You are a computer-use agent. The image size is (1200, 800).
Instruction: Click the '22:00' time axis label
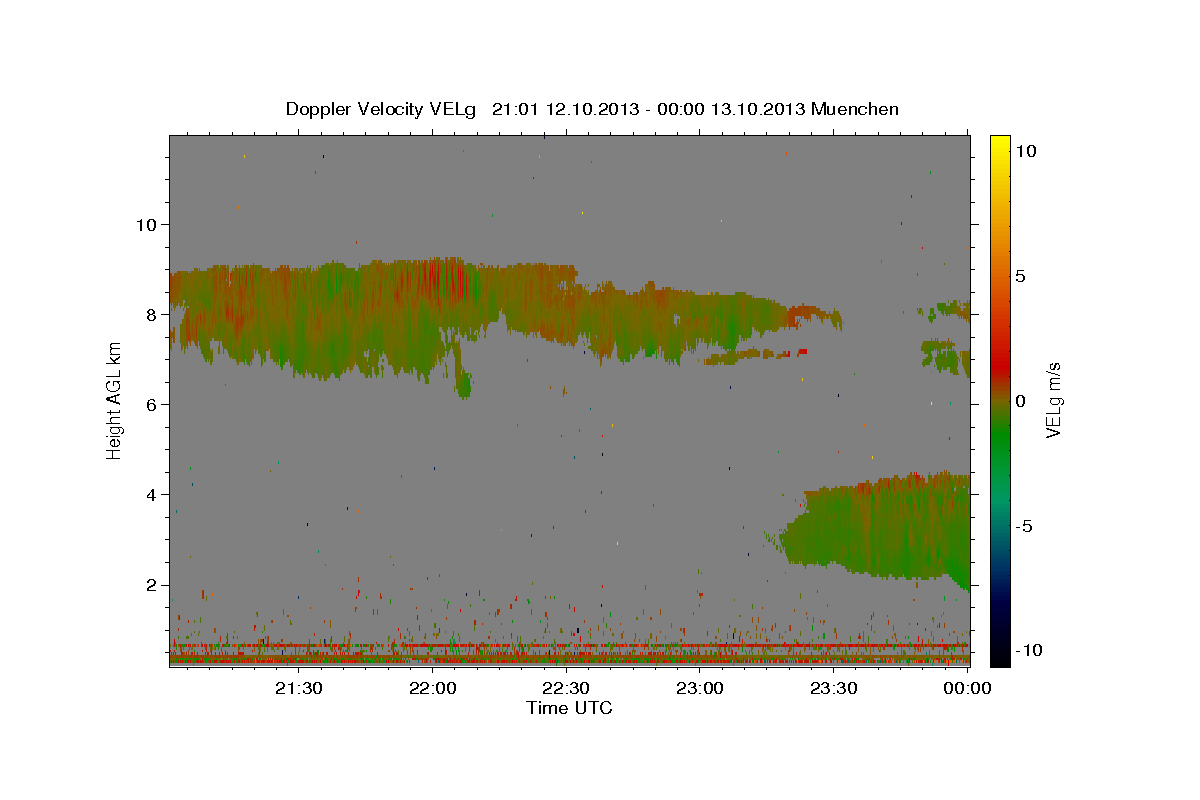(x=433, y=688)
